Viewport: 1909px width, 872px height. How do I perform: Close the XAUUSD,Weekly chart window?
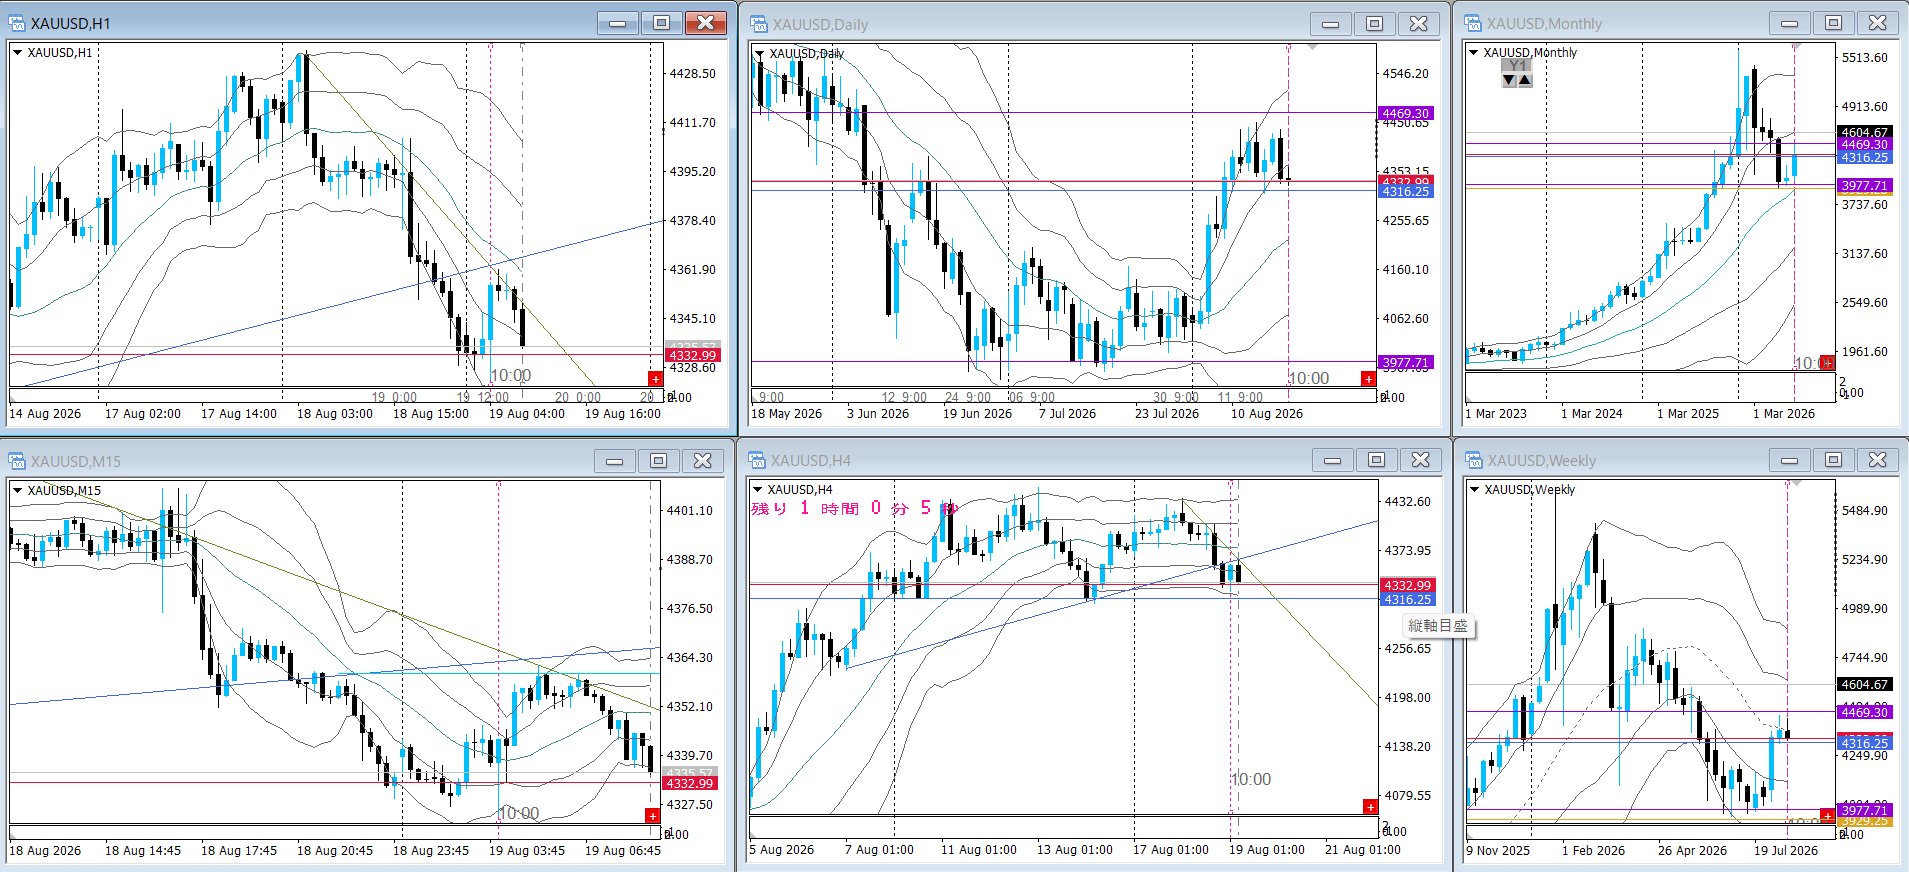click(x=1878, y=460)
